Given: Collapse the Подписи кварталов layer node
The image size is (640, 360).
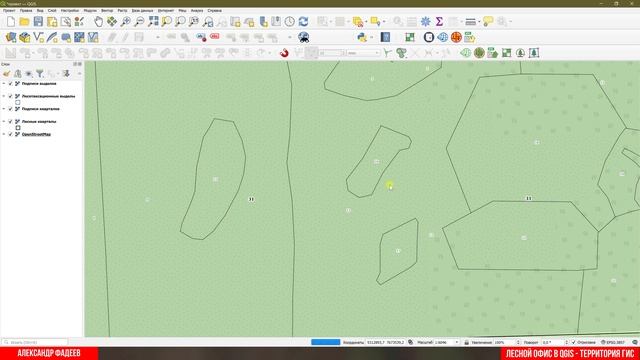Looking at the screenshot, I should pos(4,109).
